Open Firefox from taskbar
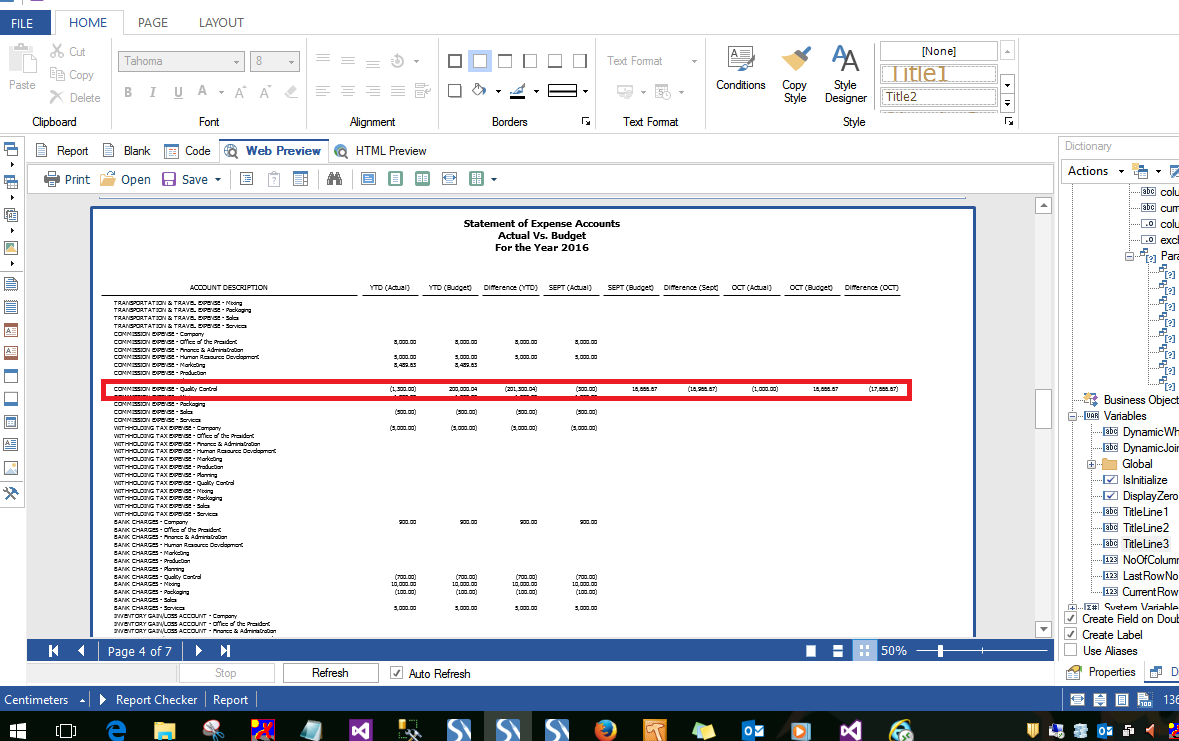This screenshot has height=741, width=1179. [x=605, y=730]
